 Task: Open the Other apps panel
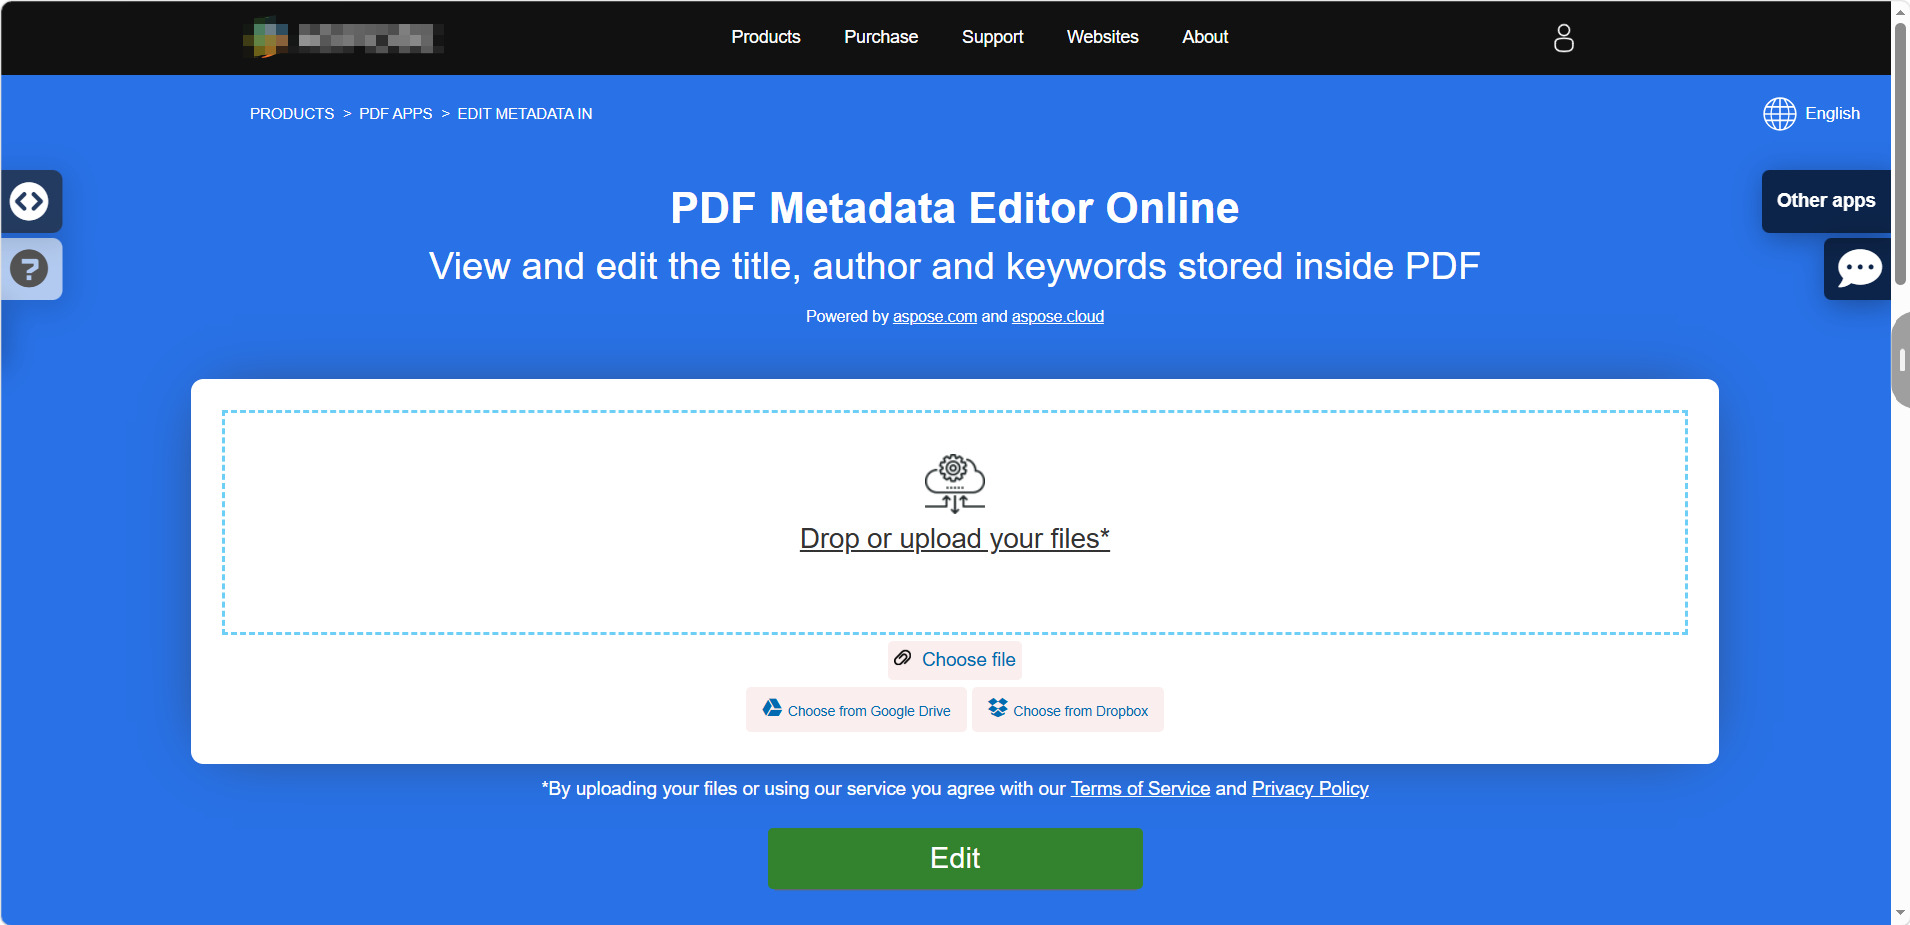tap(1826, 201)
